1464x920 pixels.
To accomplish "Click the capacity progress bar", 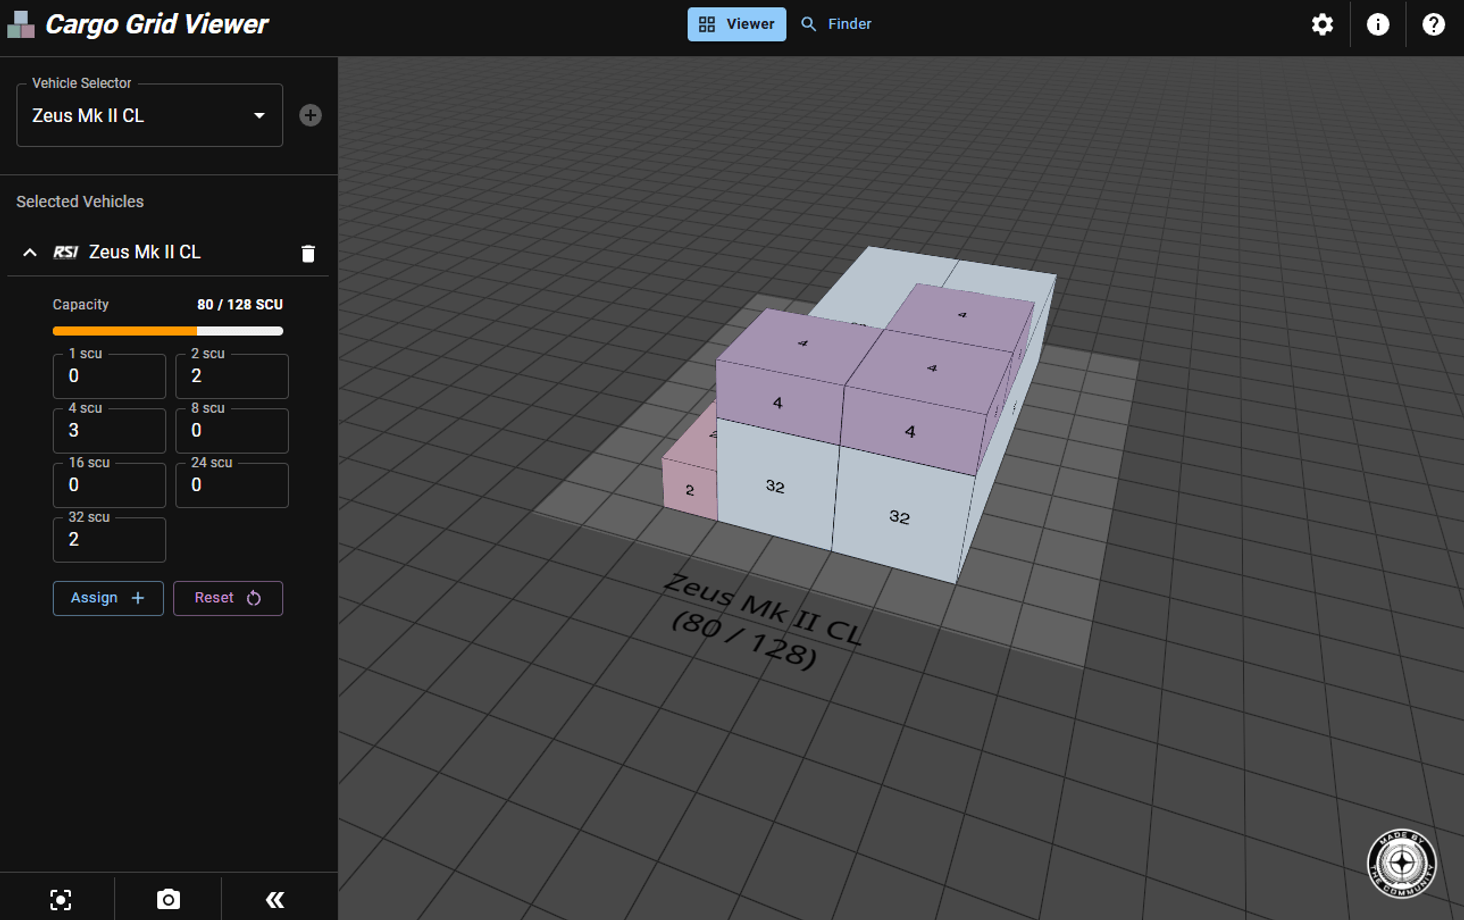I will pyautogui.click(x=168, y=331).
